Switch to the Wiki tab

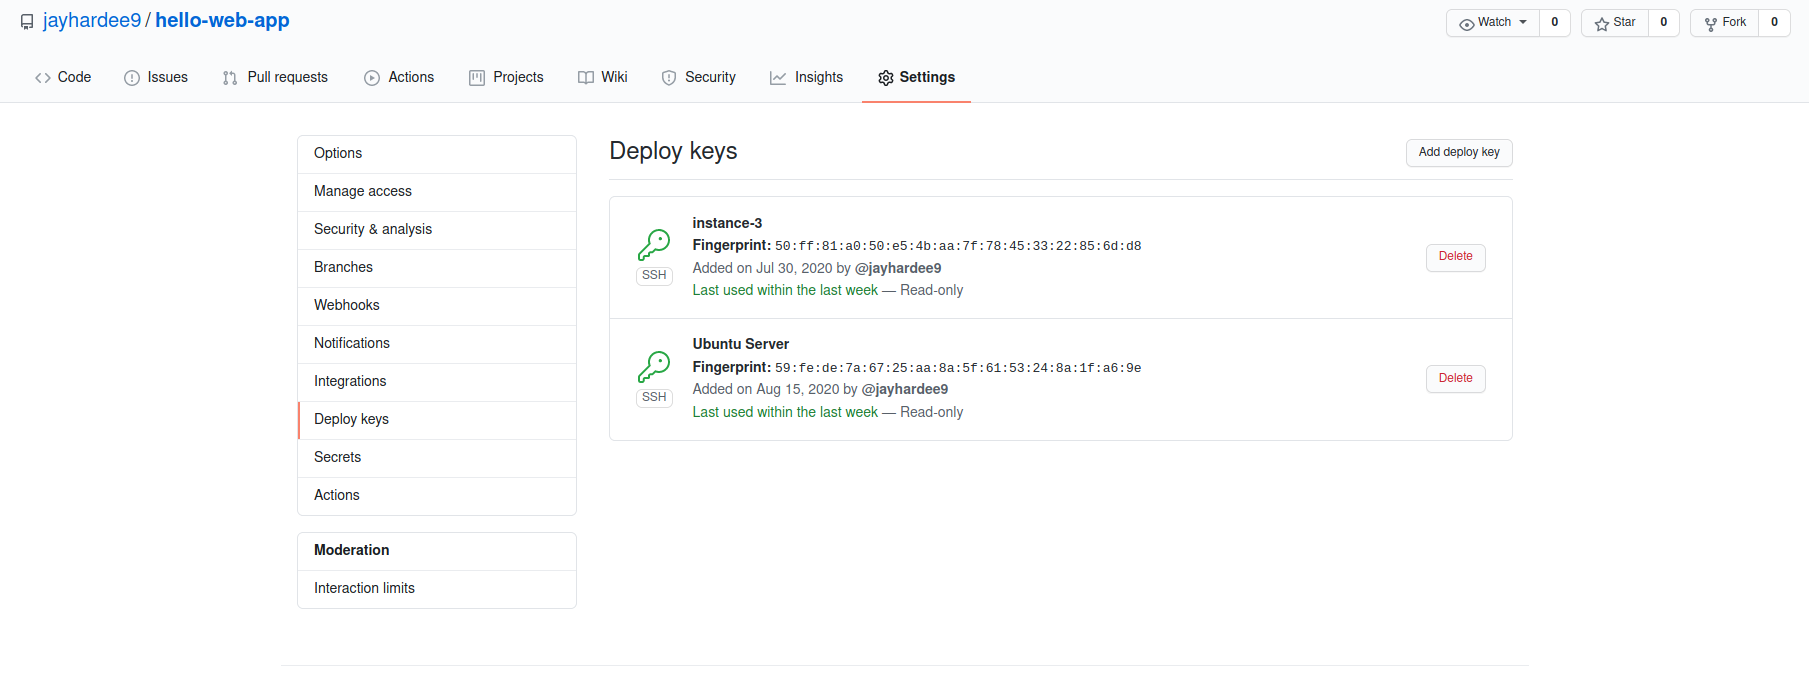tap(603, 78)
